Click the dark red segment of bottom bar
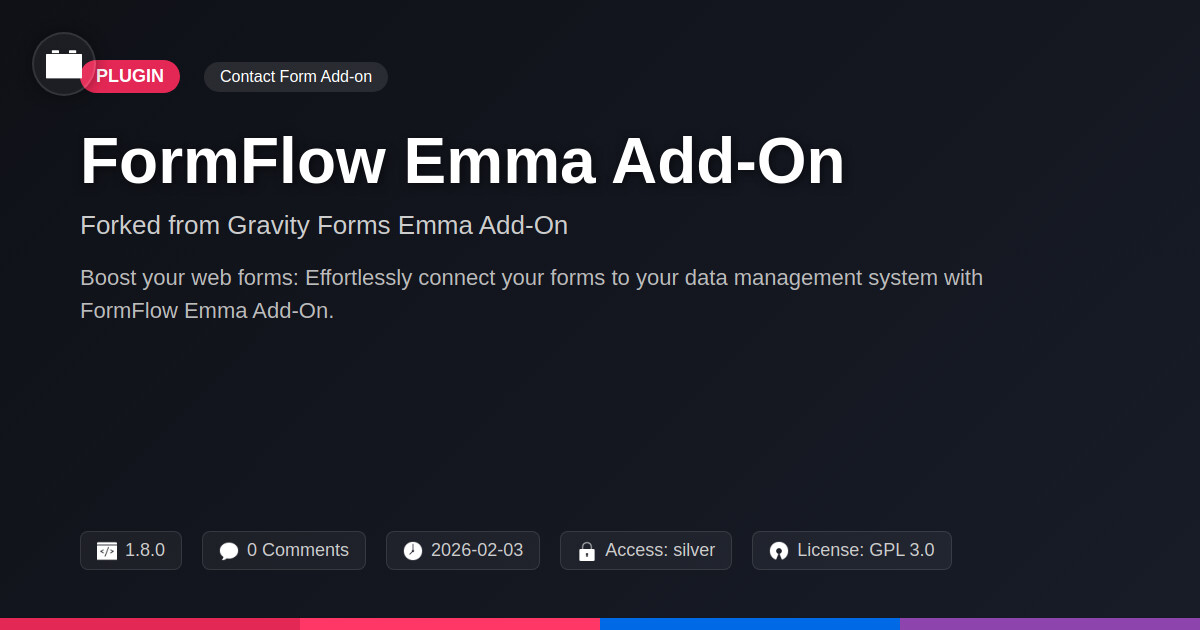Image resolution: width=1200 pixels, height=630 pixels. [150, 624]
